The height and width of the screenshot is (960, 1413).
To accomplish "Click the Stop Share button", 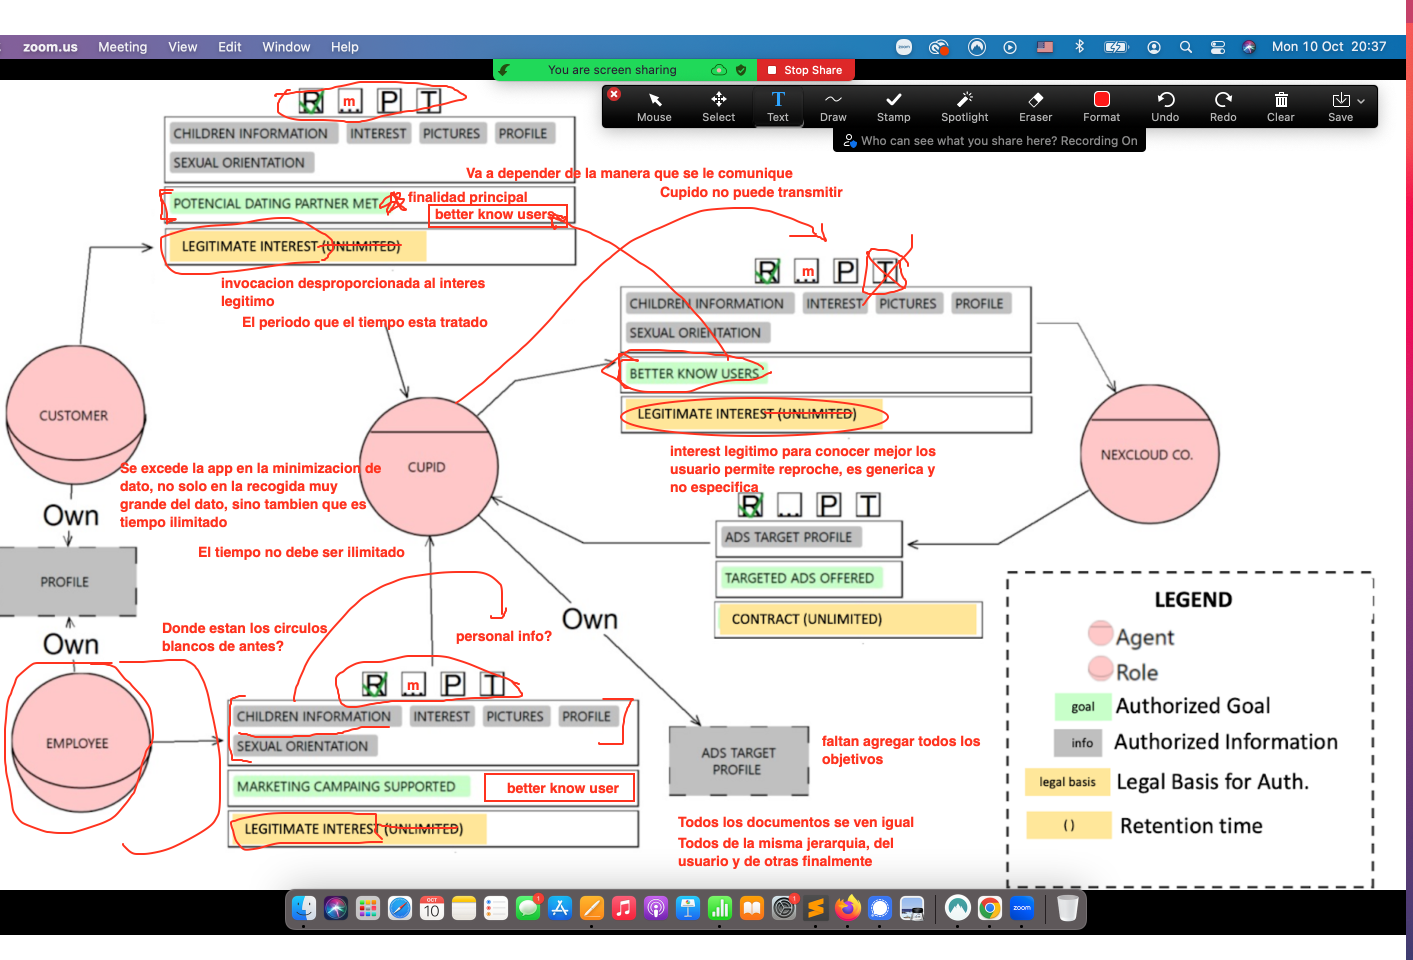I will tap(804, 70).
